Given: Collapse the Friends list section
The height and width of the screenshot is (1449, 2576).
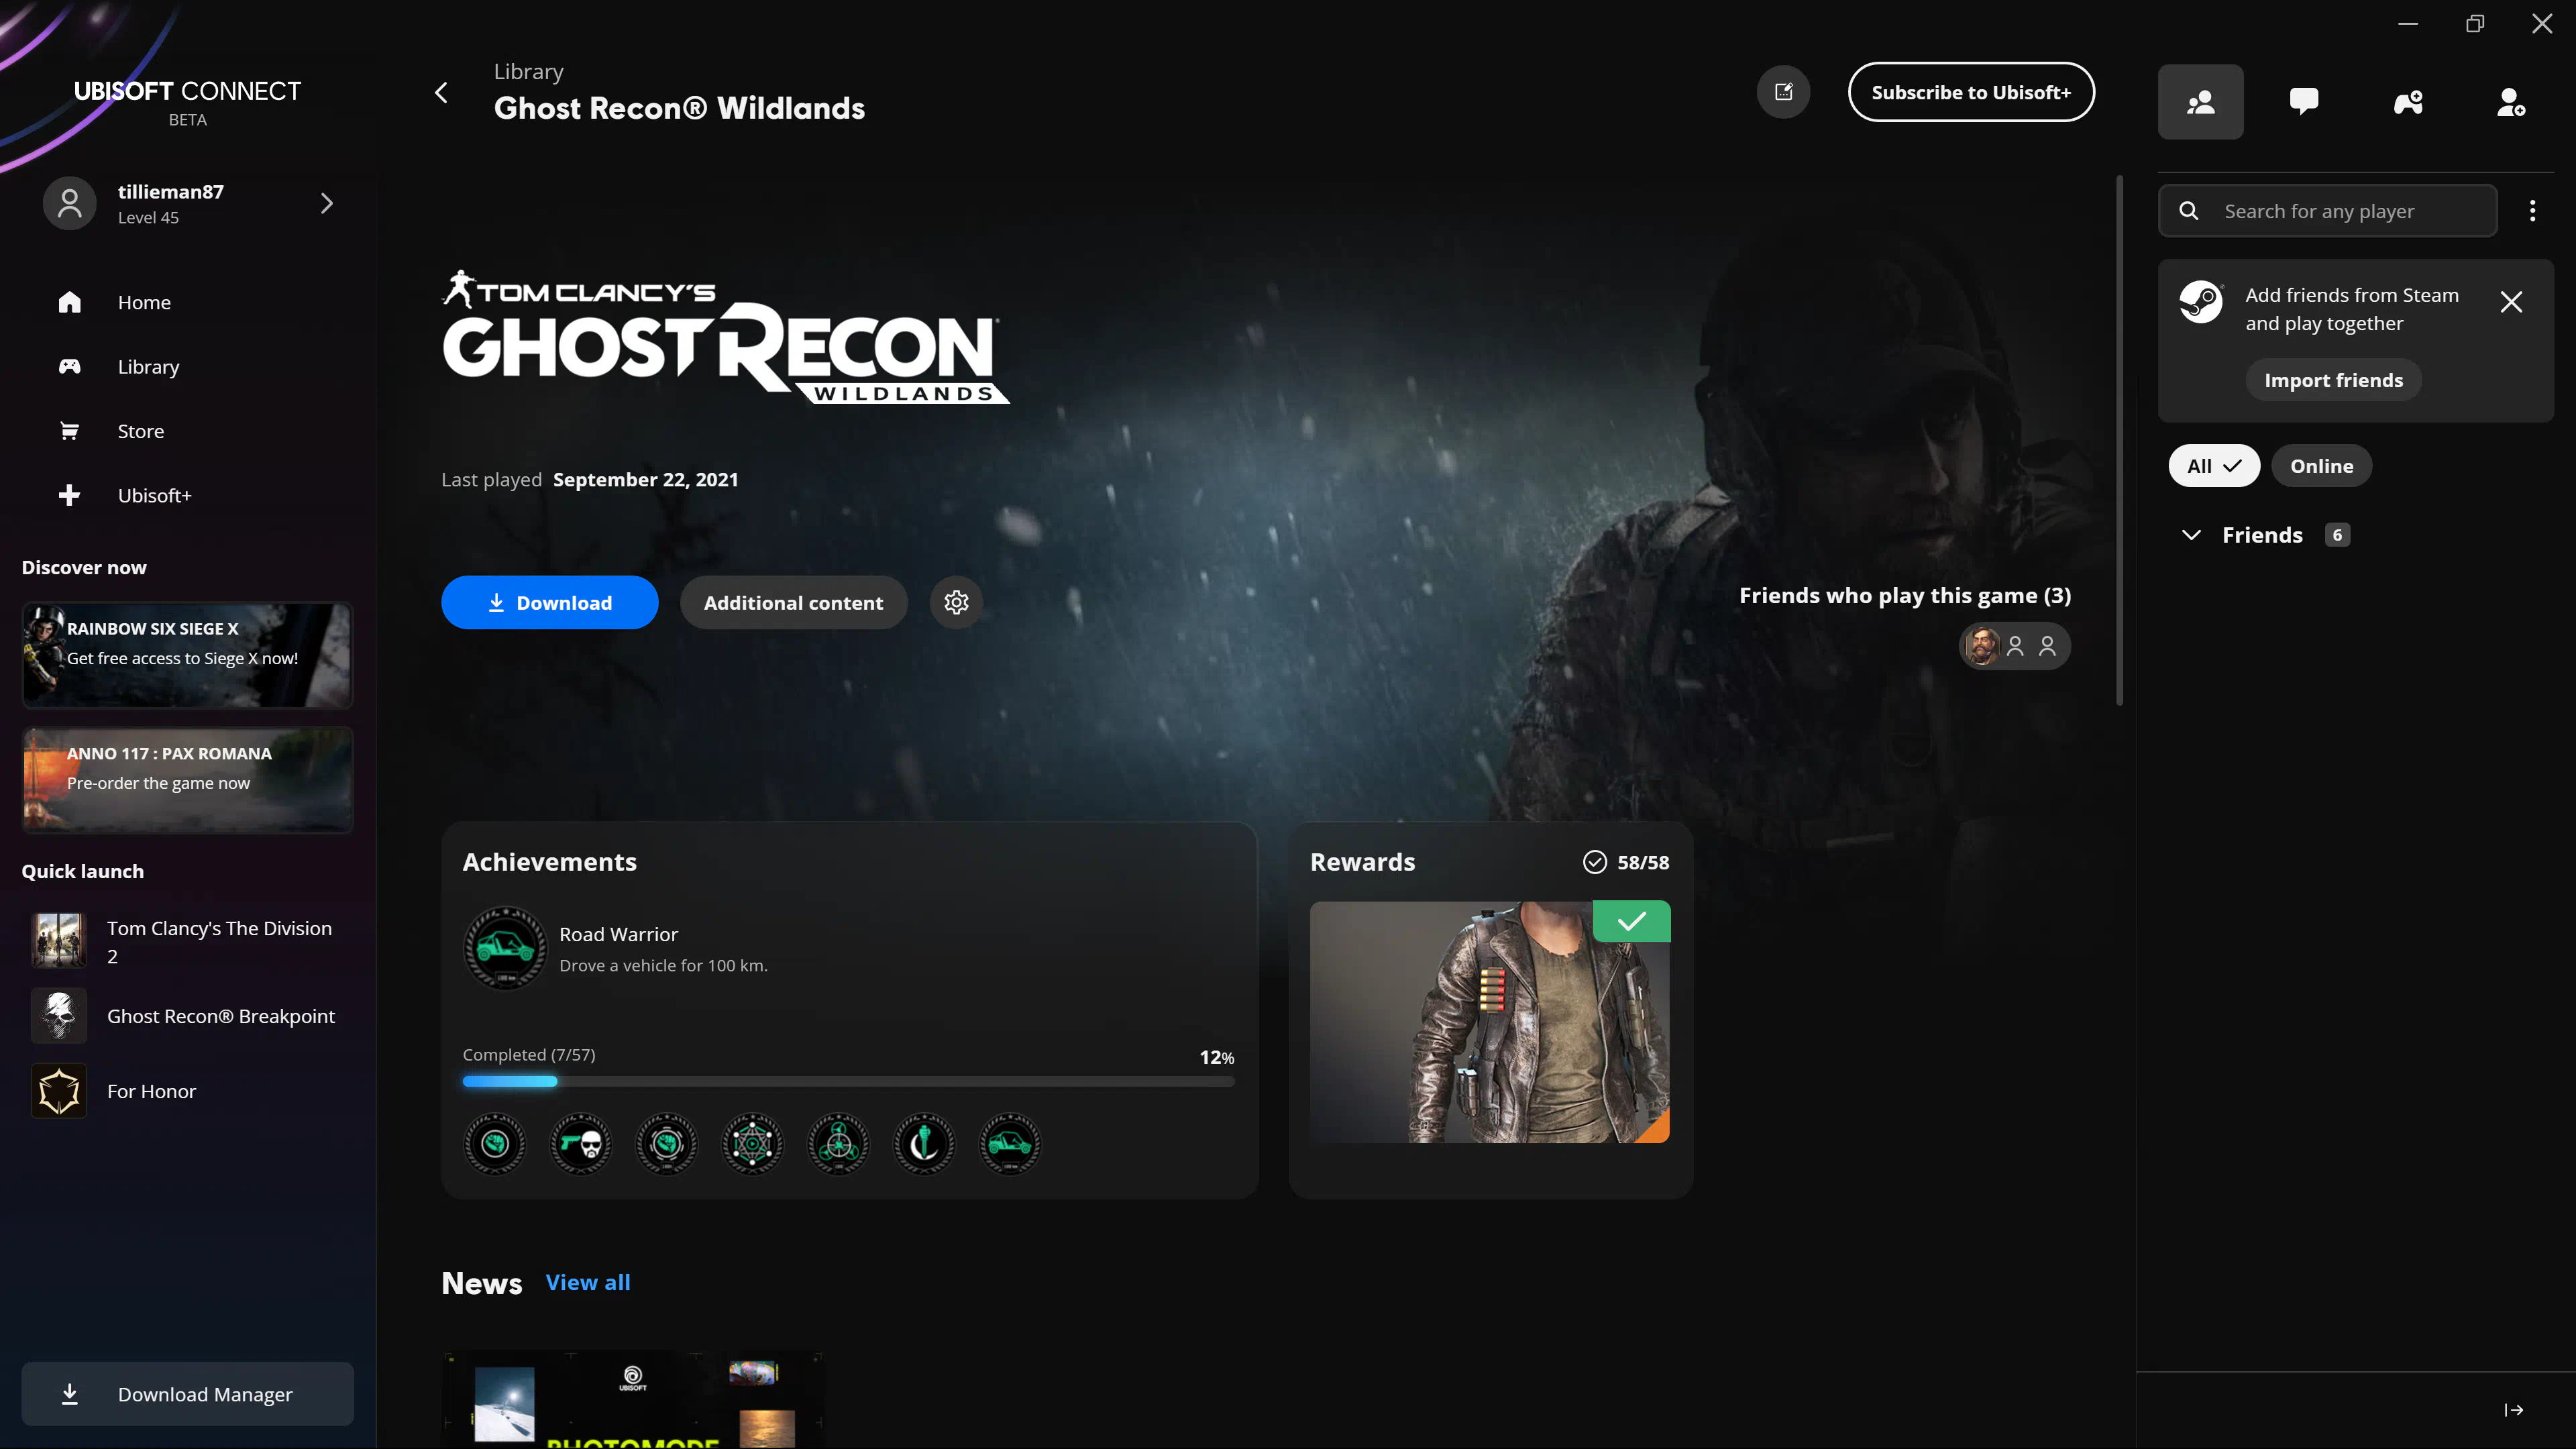Looking at the screenshot, I should tap(2190, 535).
